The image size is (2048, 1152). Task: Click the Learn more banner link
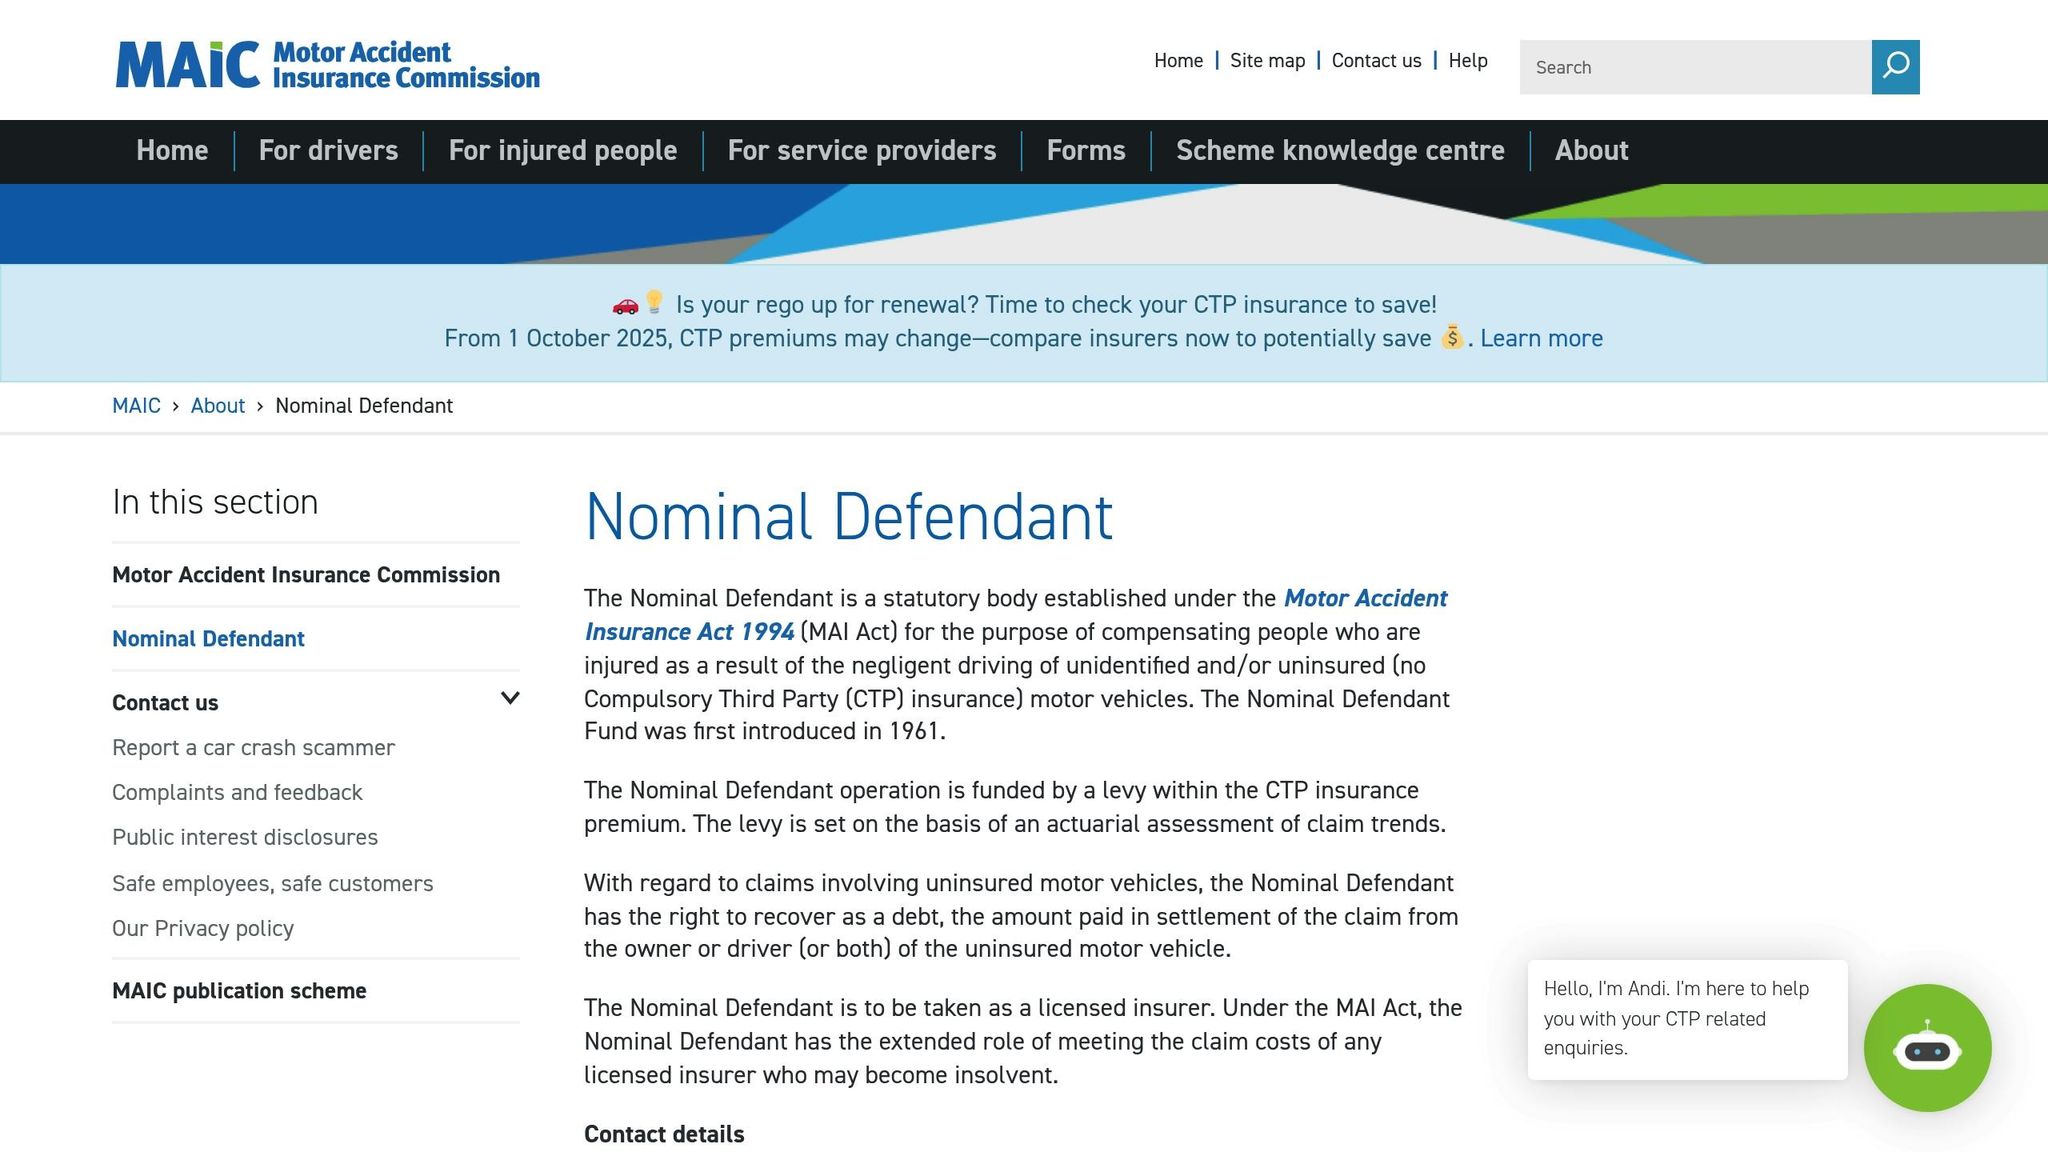1541,339
